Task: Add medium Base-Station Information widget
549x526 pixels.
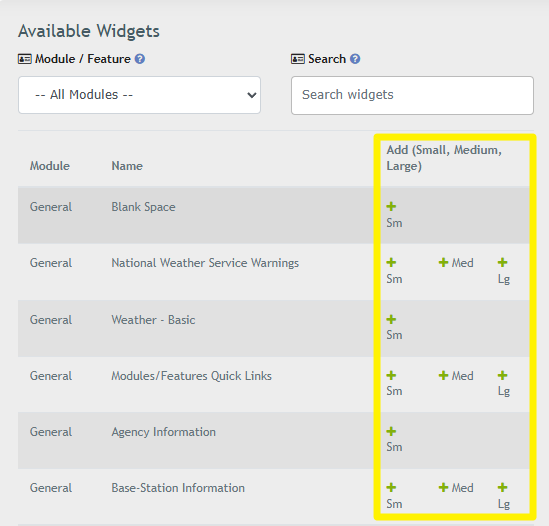Action: (456, 488)
